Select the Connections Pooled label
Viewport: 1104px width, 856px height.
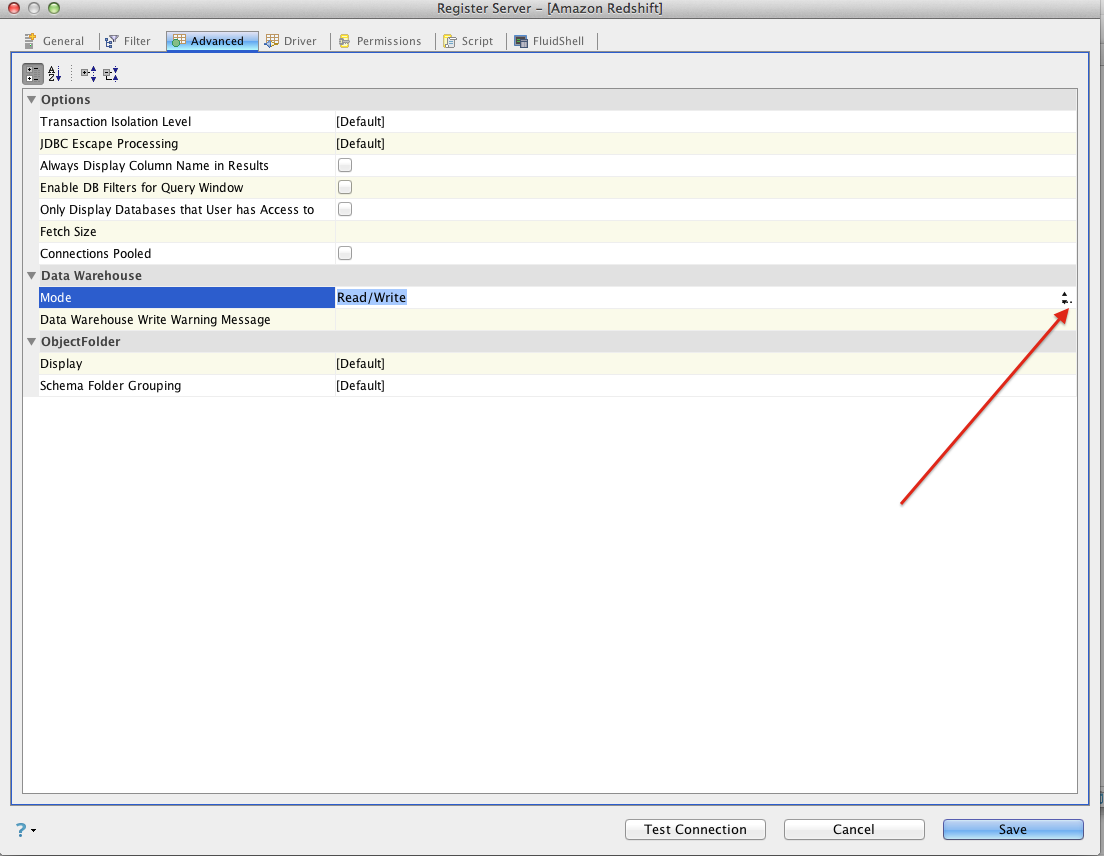pyautogui.click(x=96, y=253)
